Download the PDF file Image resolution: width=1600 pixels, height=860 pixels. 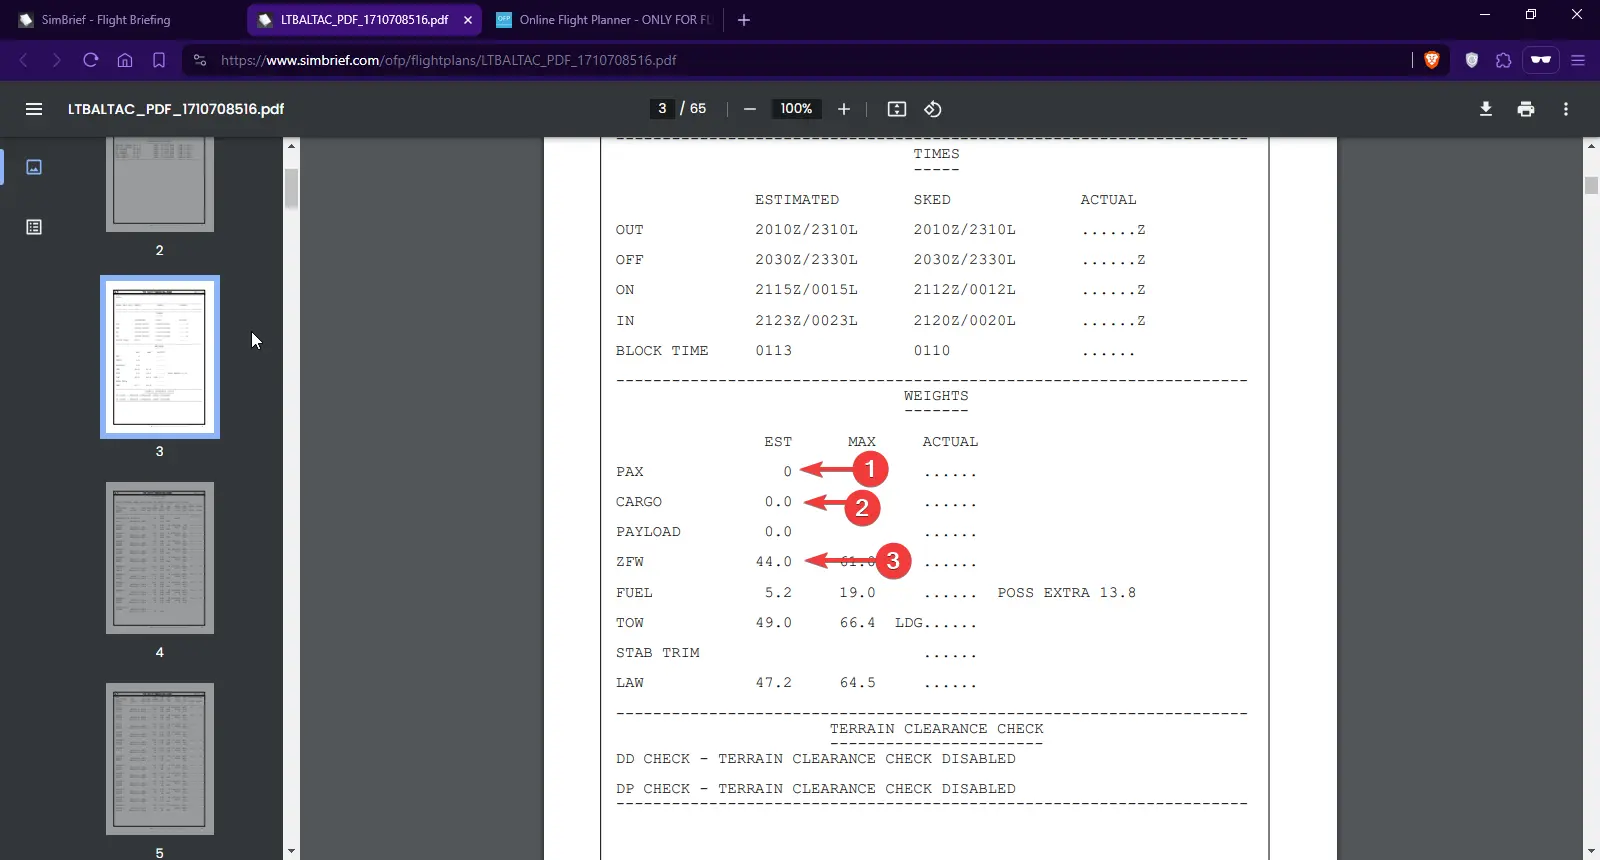coord(1486,109)
